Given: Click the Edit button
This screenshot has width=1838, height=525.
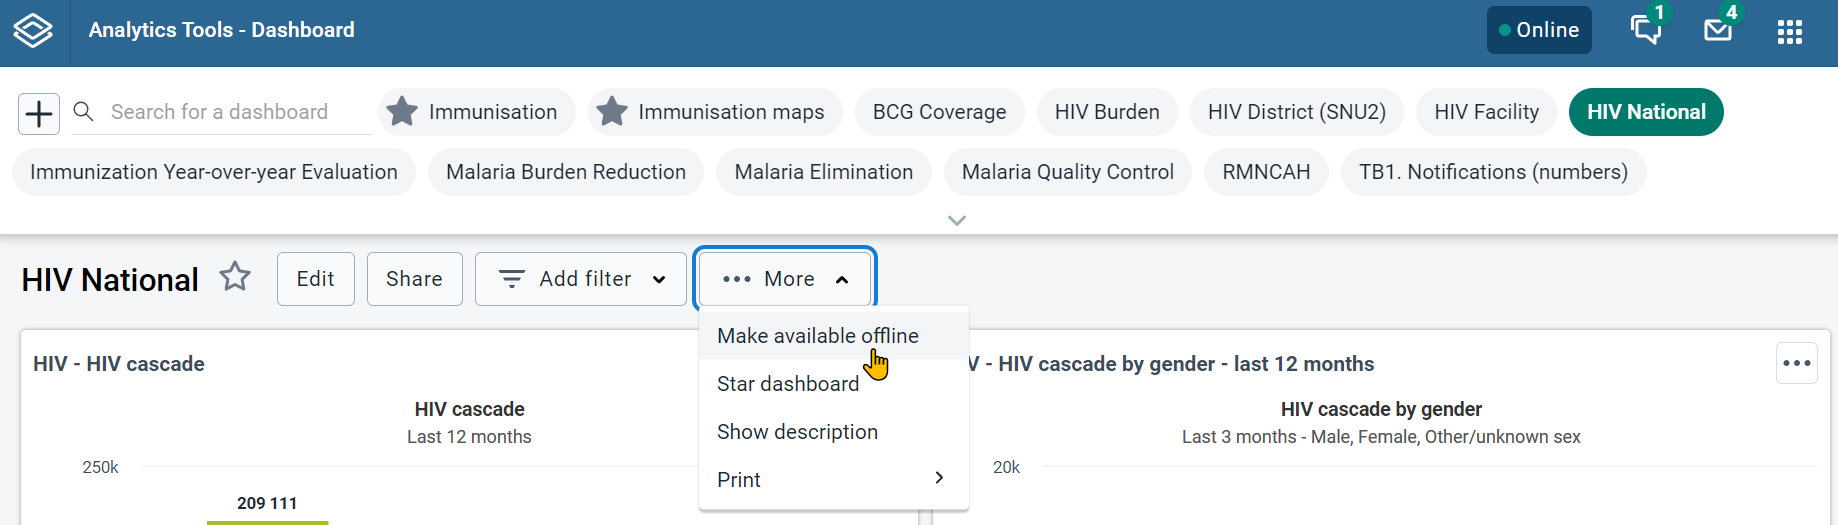Looking at the screenshot, I should pos(316,279).
